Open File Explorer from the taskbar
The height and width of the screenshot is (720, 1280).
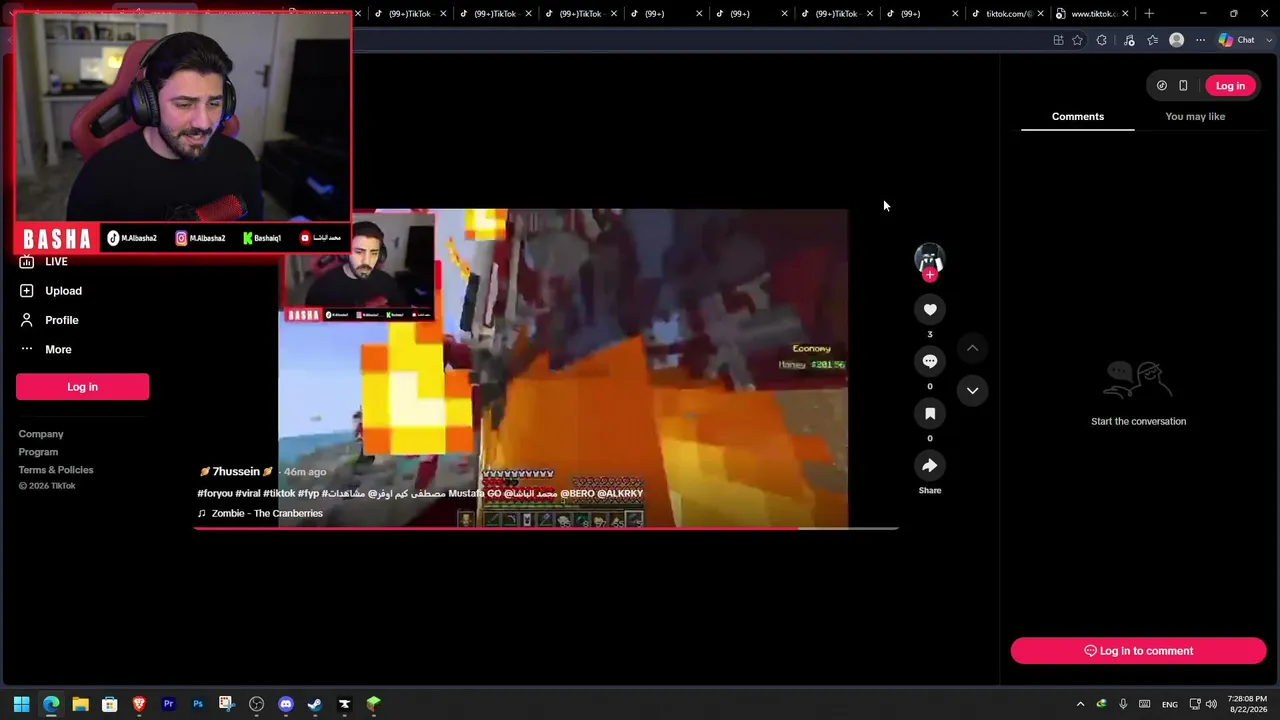click(x=80, y=704)
